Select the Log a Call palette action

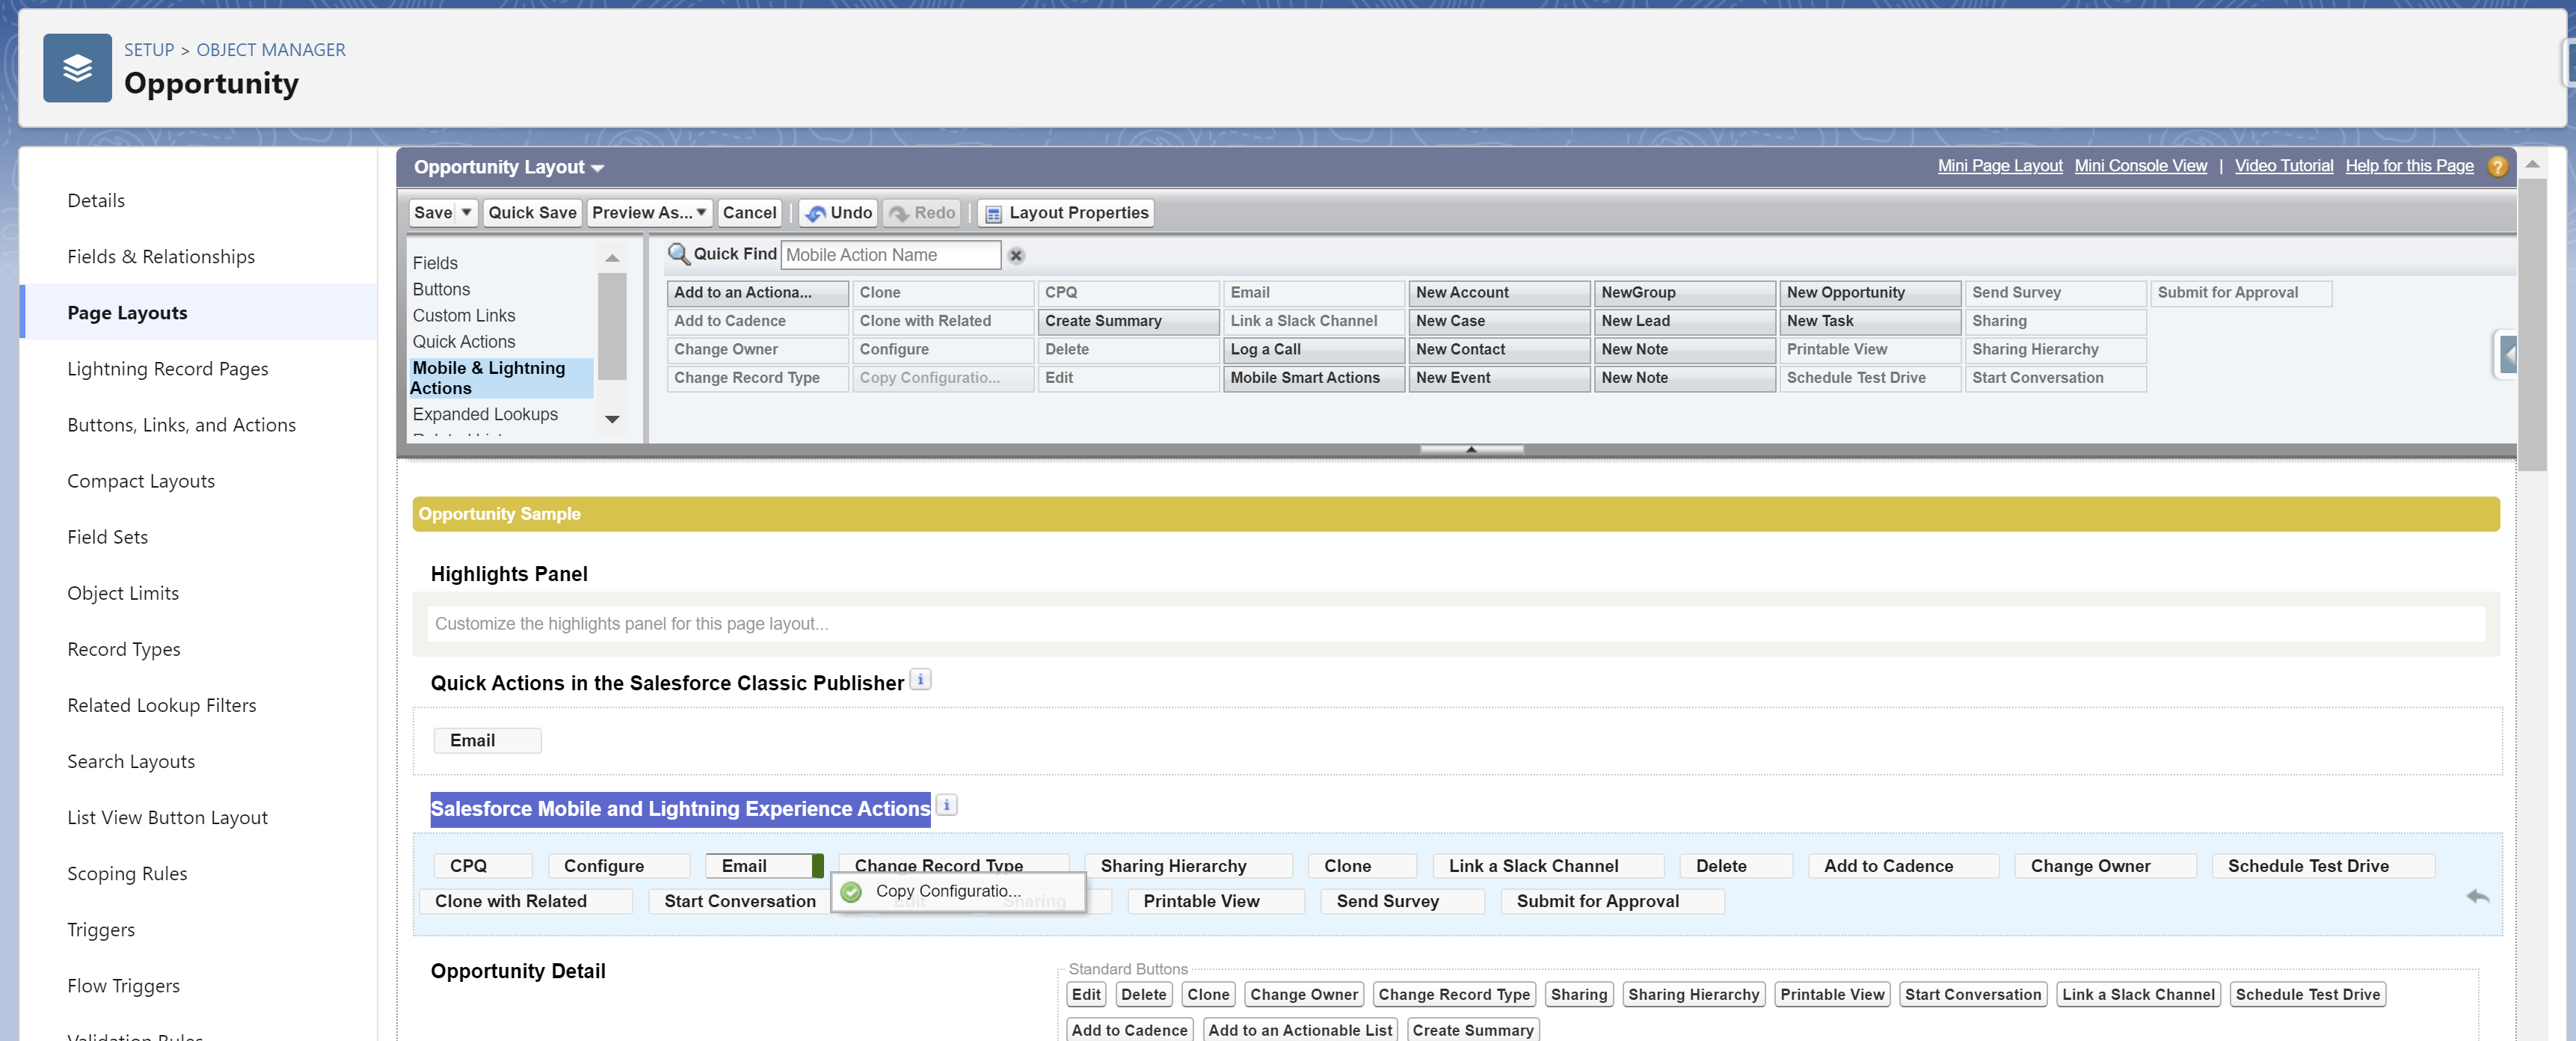point(1313,350)
